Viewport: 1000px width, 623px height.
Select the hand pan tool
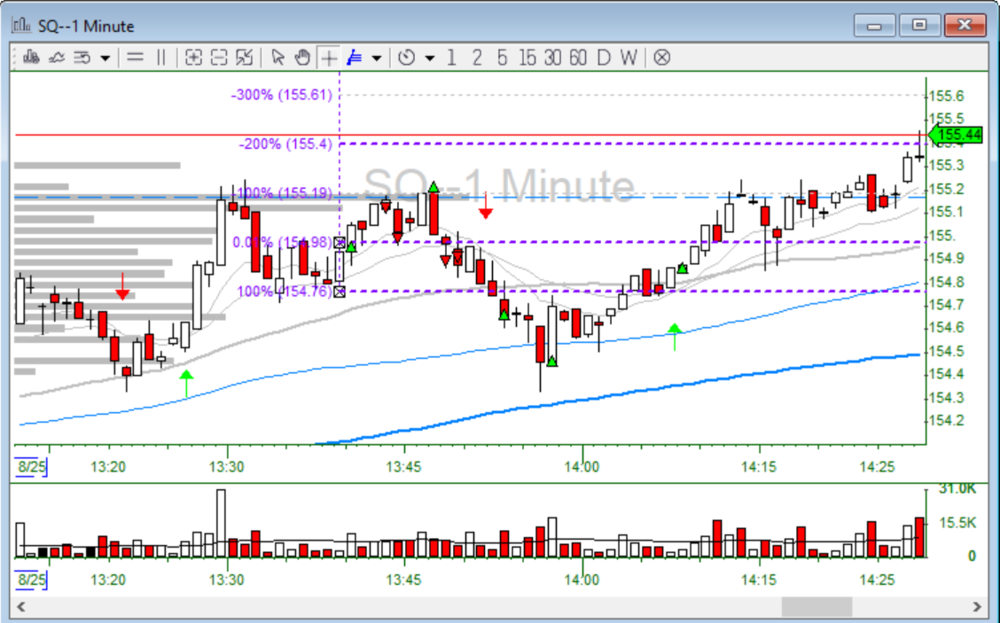pyautogui.click(x=302, y=57)
